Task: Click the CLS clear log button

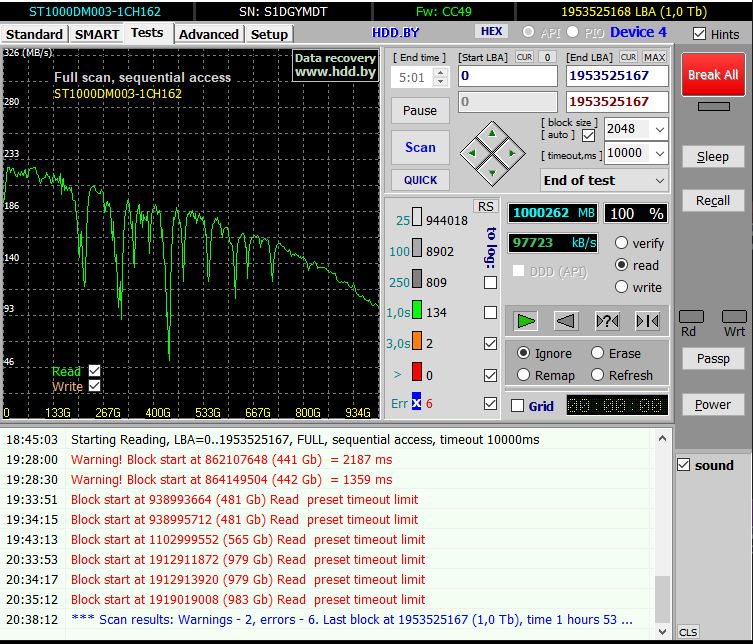Action: (688, 632)
